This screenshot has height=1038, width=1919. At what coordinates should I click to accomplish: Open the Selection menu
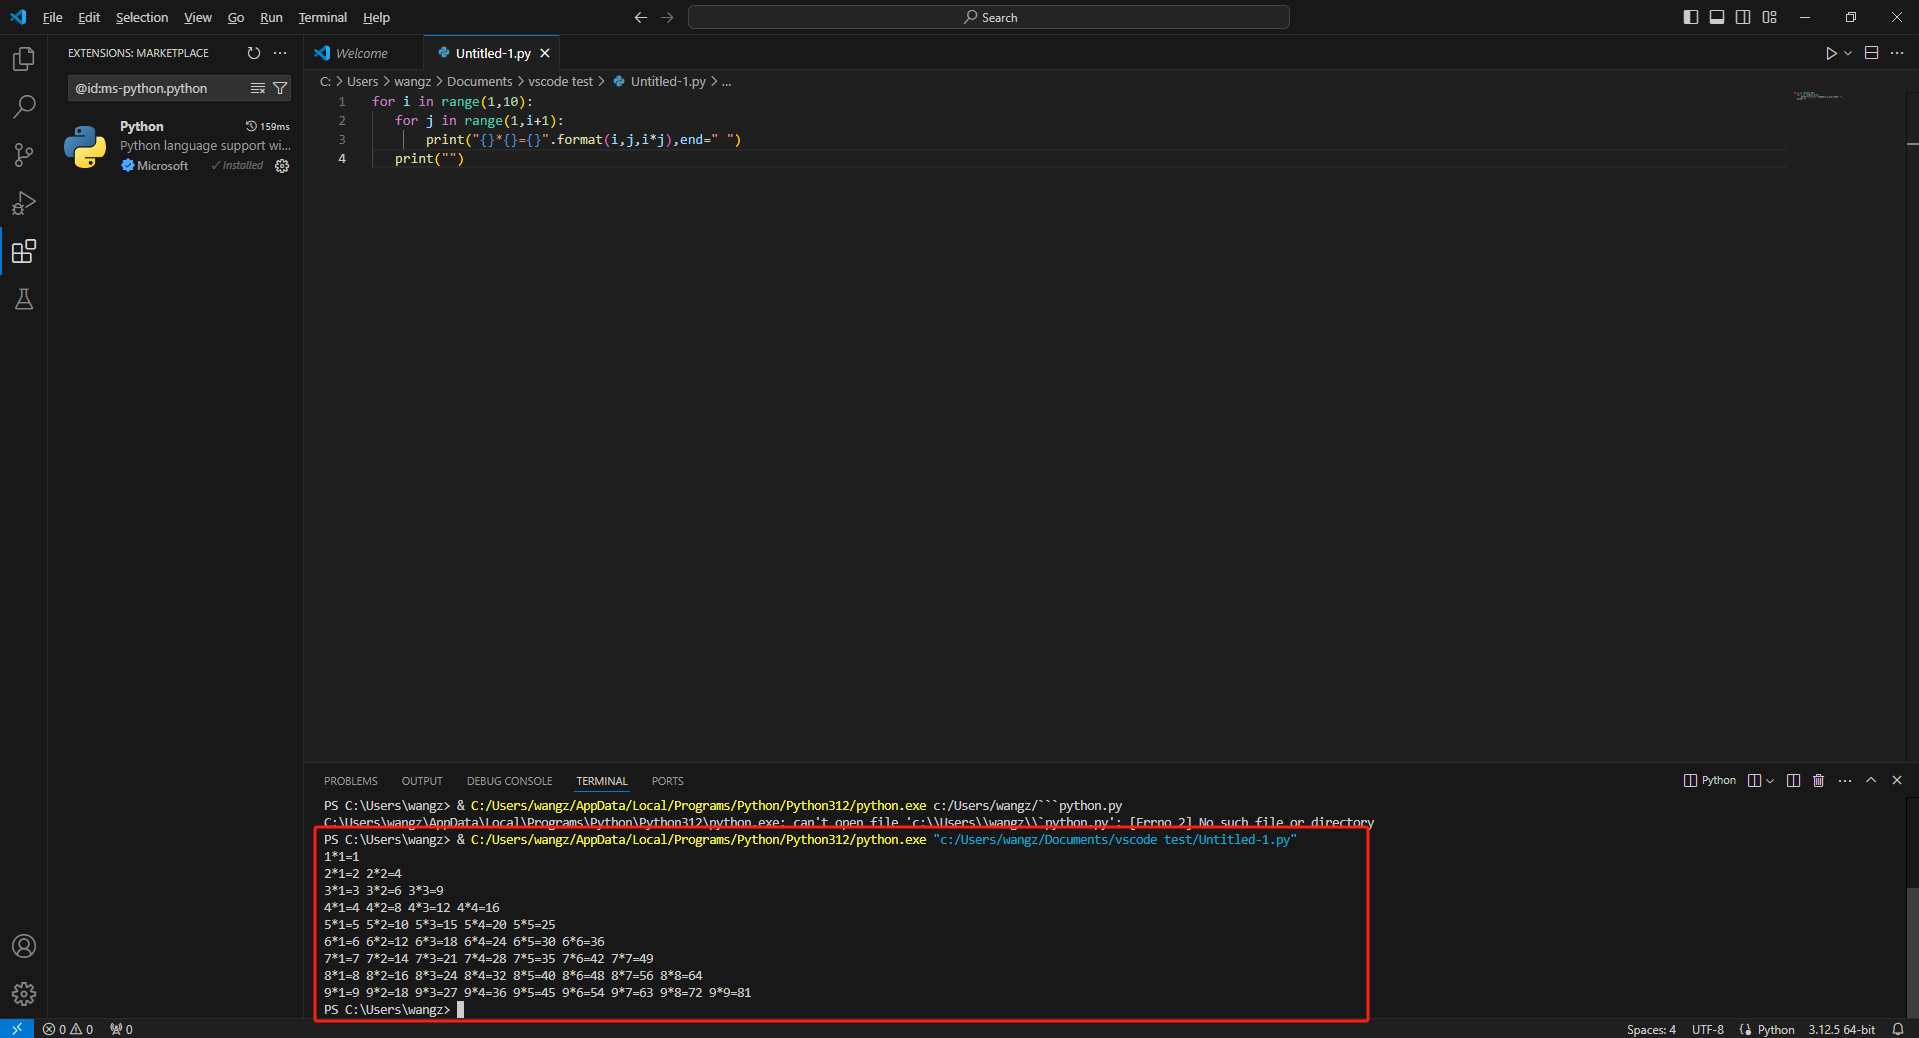click(x=142, y=17)
